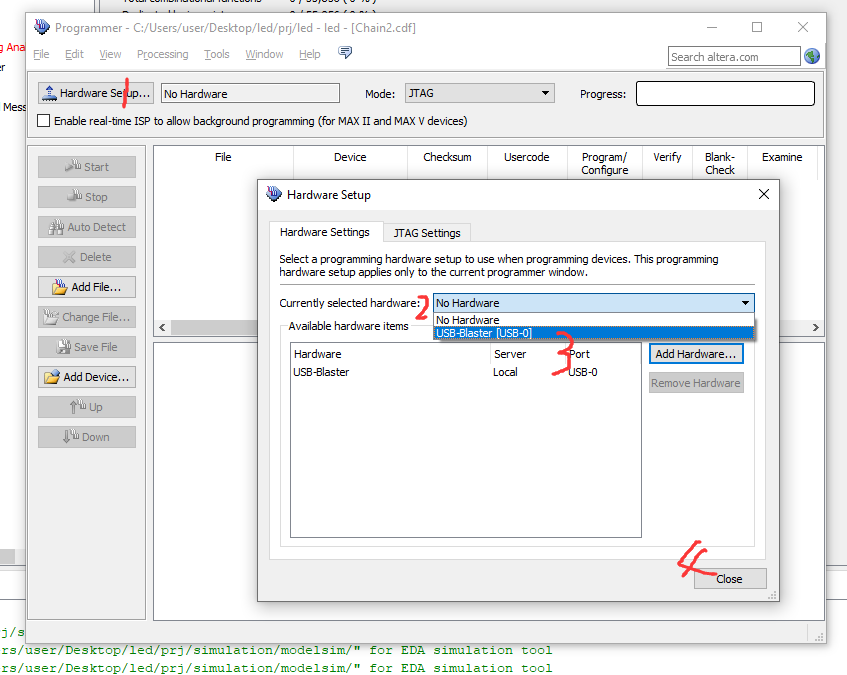Enable real-time ISP checkbox
The height and width of the screenshot is (675, 847).
pos(43,121)
